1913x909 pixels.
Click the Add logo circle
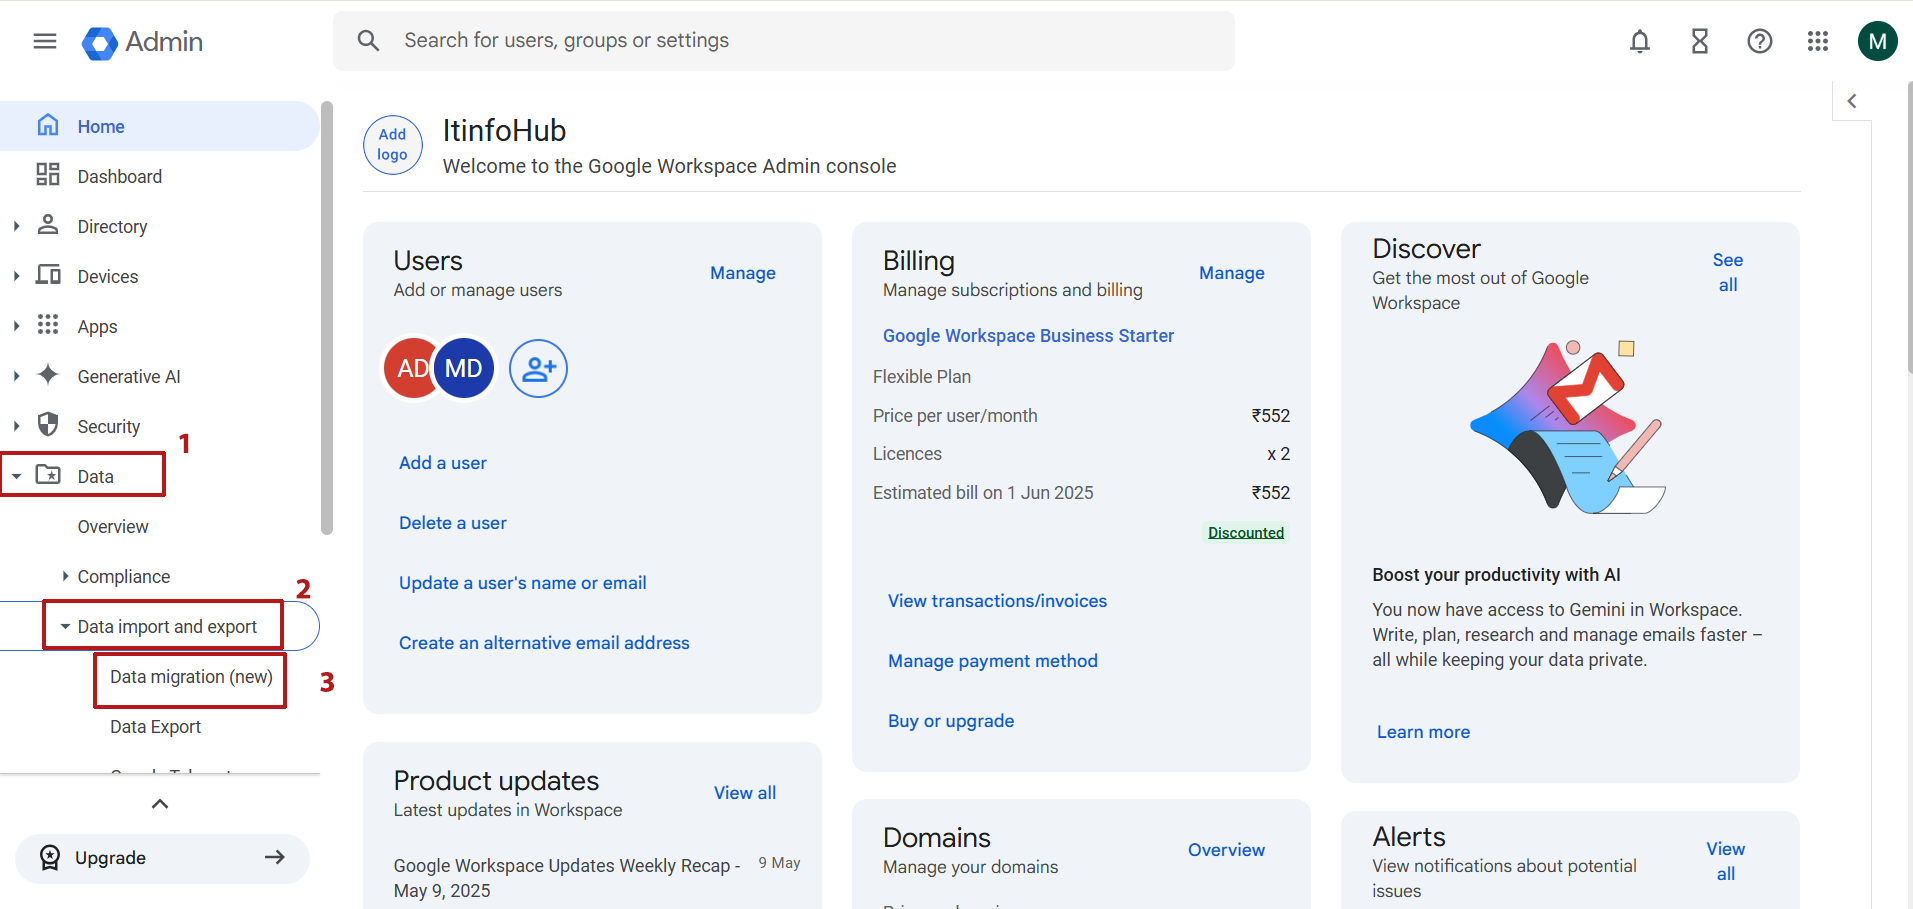pos(393,145)
